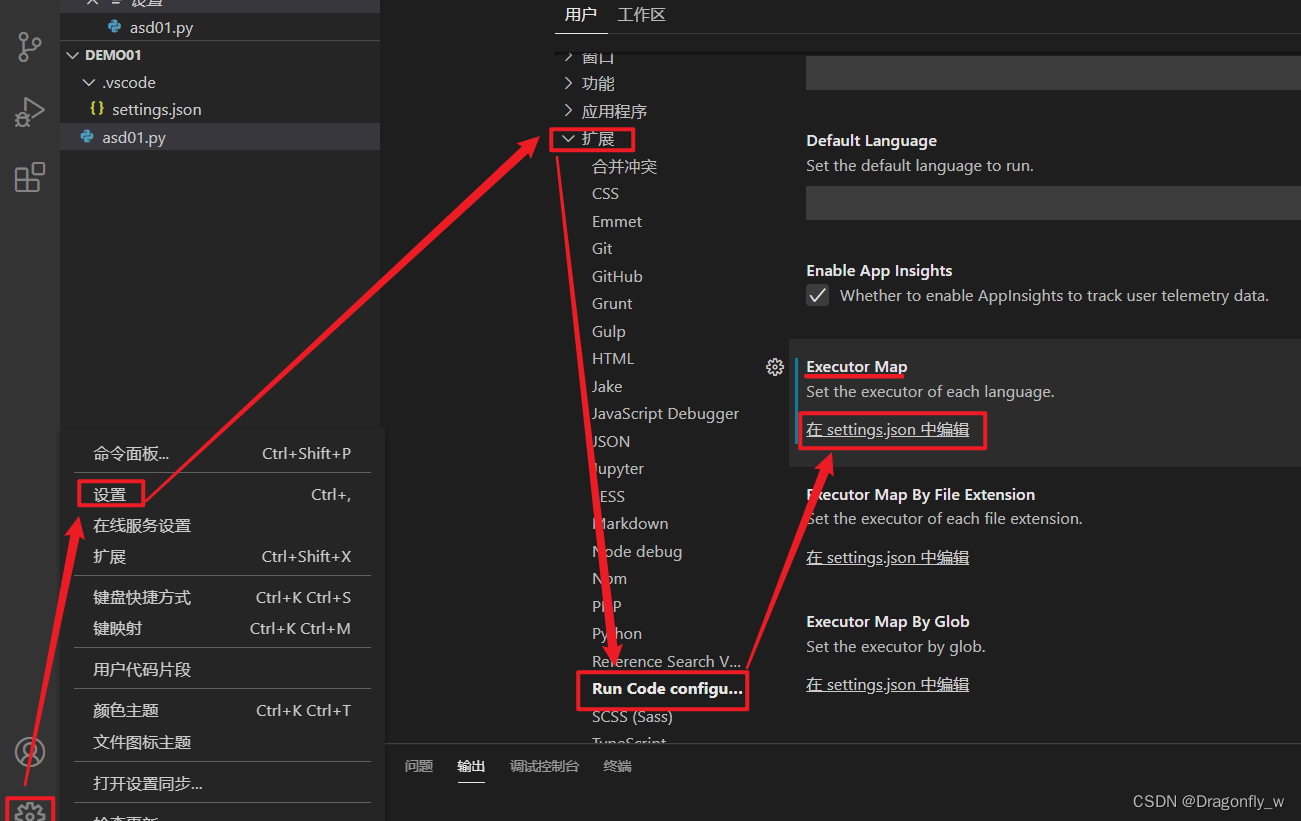Toggle the Enable App Insights checkbox
The image size is (1301, 821).
(x=818, y=296)
